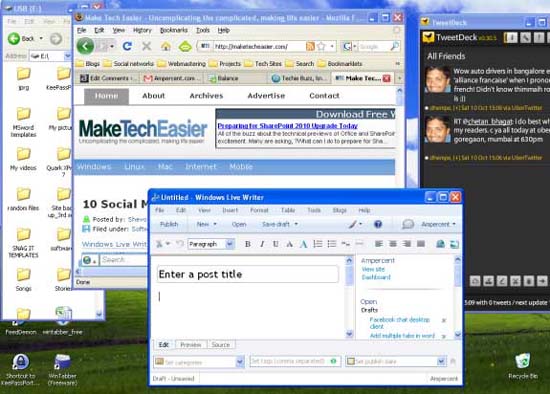This screenshot has height=394, width=550.
Task: Click the Enter a post title field
Action: pos(248,274)
